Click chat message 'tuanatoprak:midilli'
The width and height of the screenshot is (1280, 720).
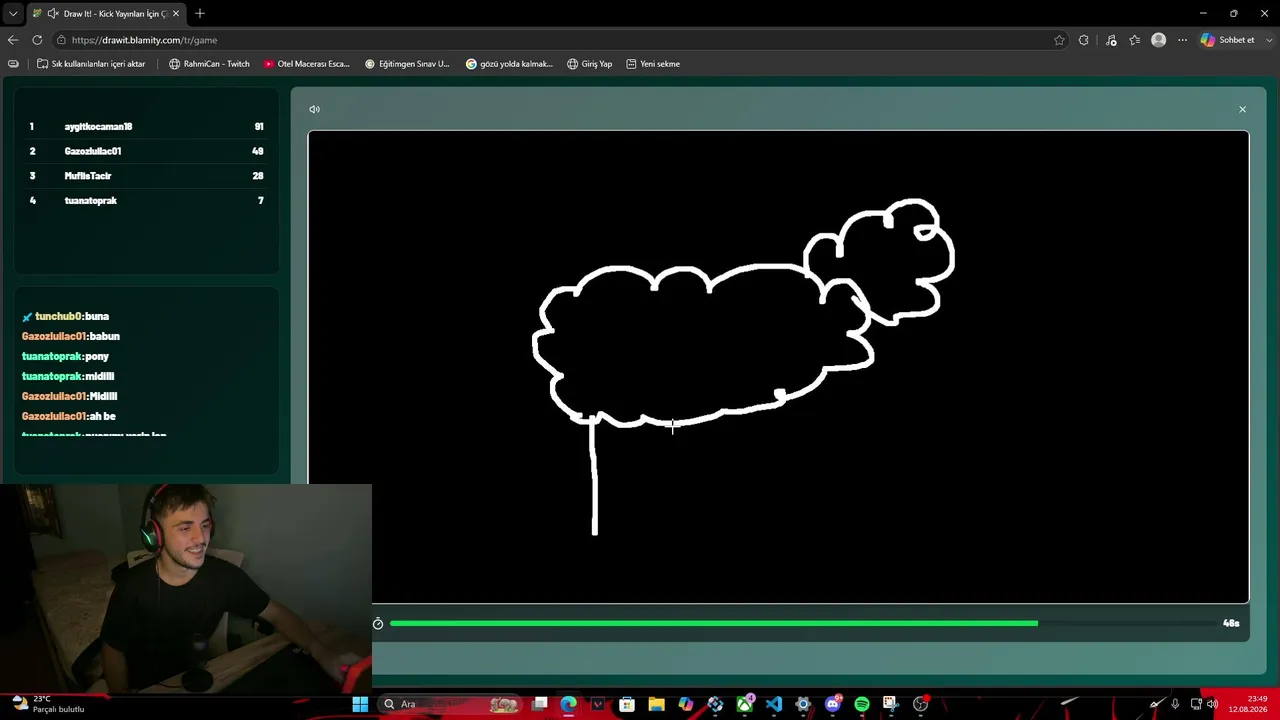pyautogui.click(x=68, y=376)
